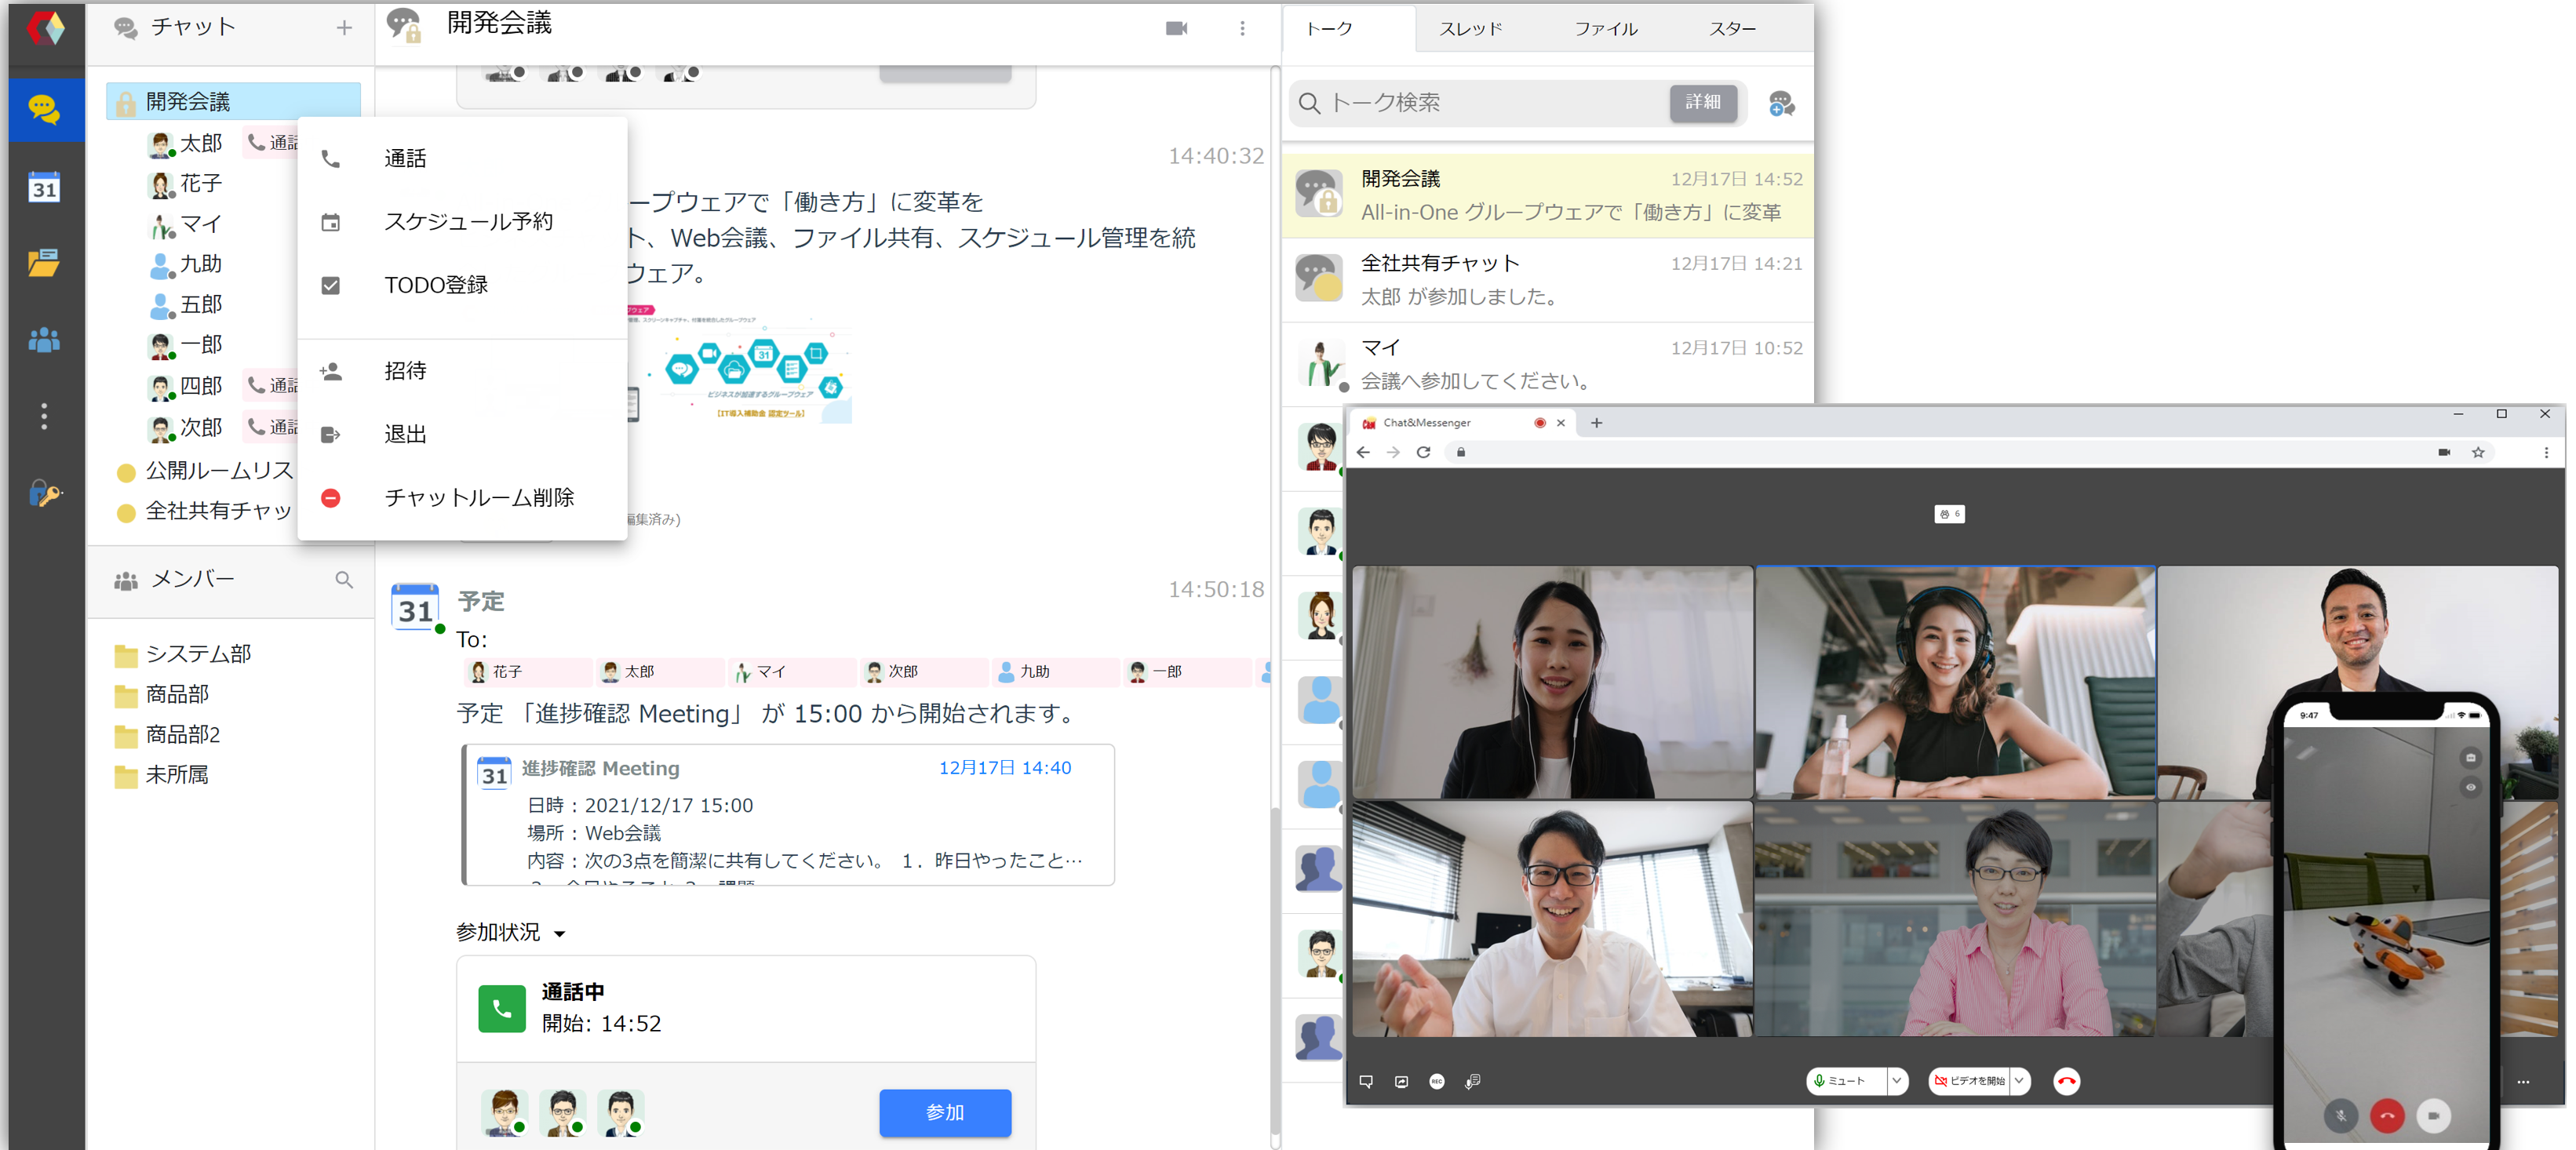Click the blue 参加 button

[945, 1113]
